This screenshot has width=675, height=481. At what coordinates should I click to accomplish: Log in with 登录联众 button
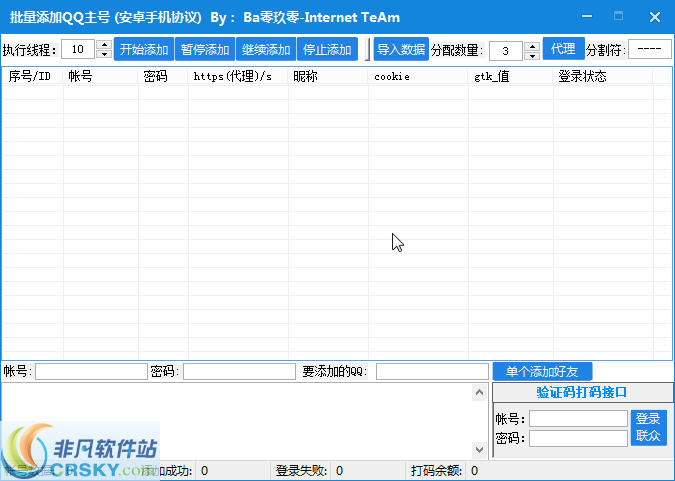[648, 427]
